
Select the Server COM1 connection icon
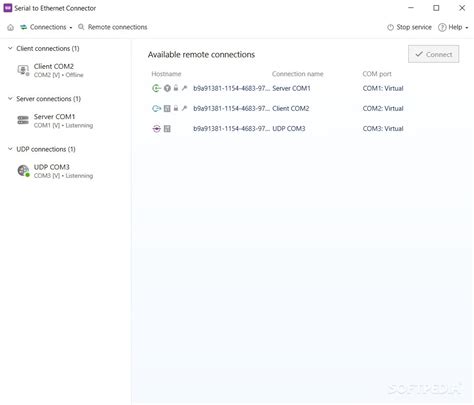[x=23, y=120]
